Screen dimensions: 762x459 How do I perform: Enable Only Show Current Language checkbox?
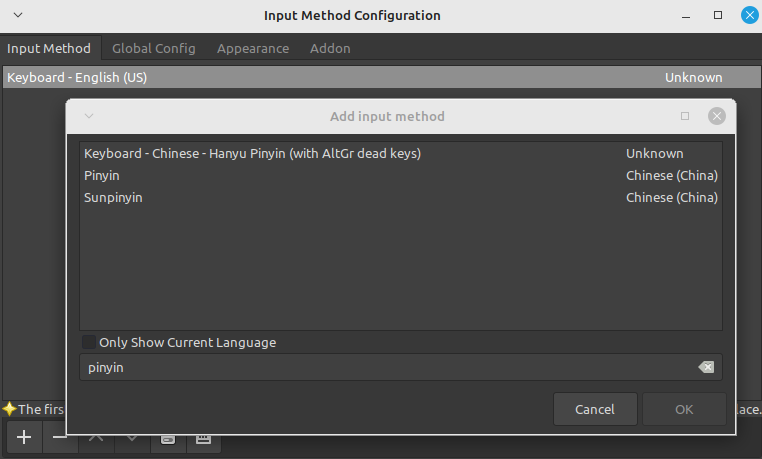point(90,342)
